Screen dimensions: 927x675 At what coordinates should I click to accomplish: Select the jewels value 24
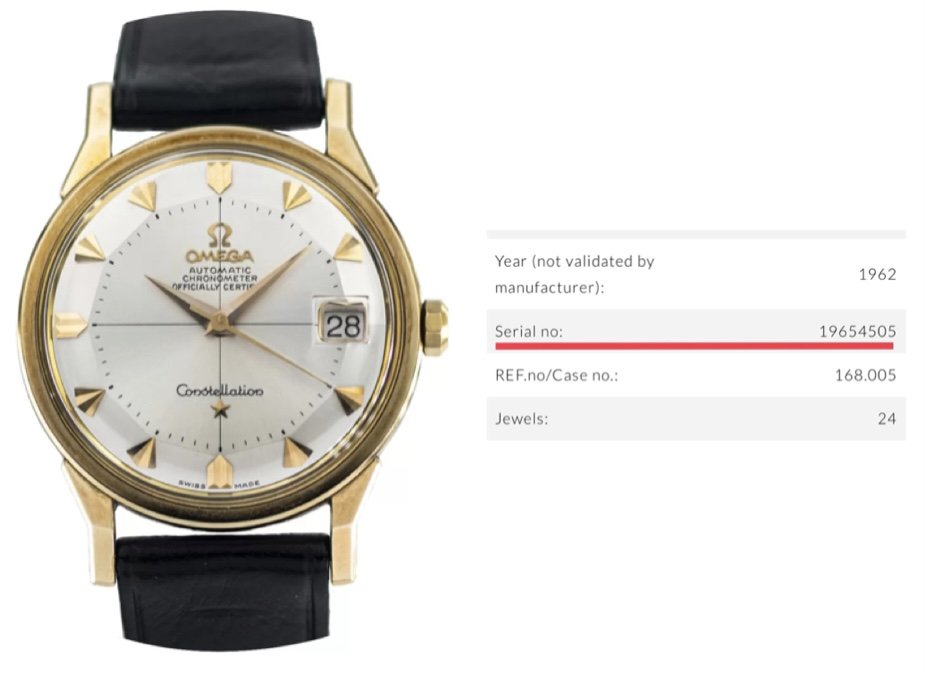click(886, 419)
